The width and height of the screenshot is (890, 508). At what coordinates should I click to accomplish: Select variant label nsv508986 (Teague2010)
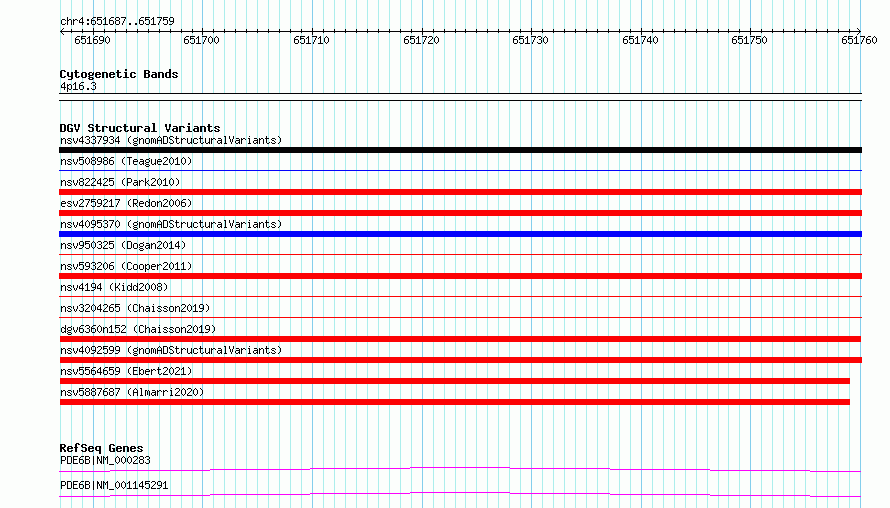[126, 161]
